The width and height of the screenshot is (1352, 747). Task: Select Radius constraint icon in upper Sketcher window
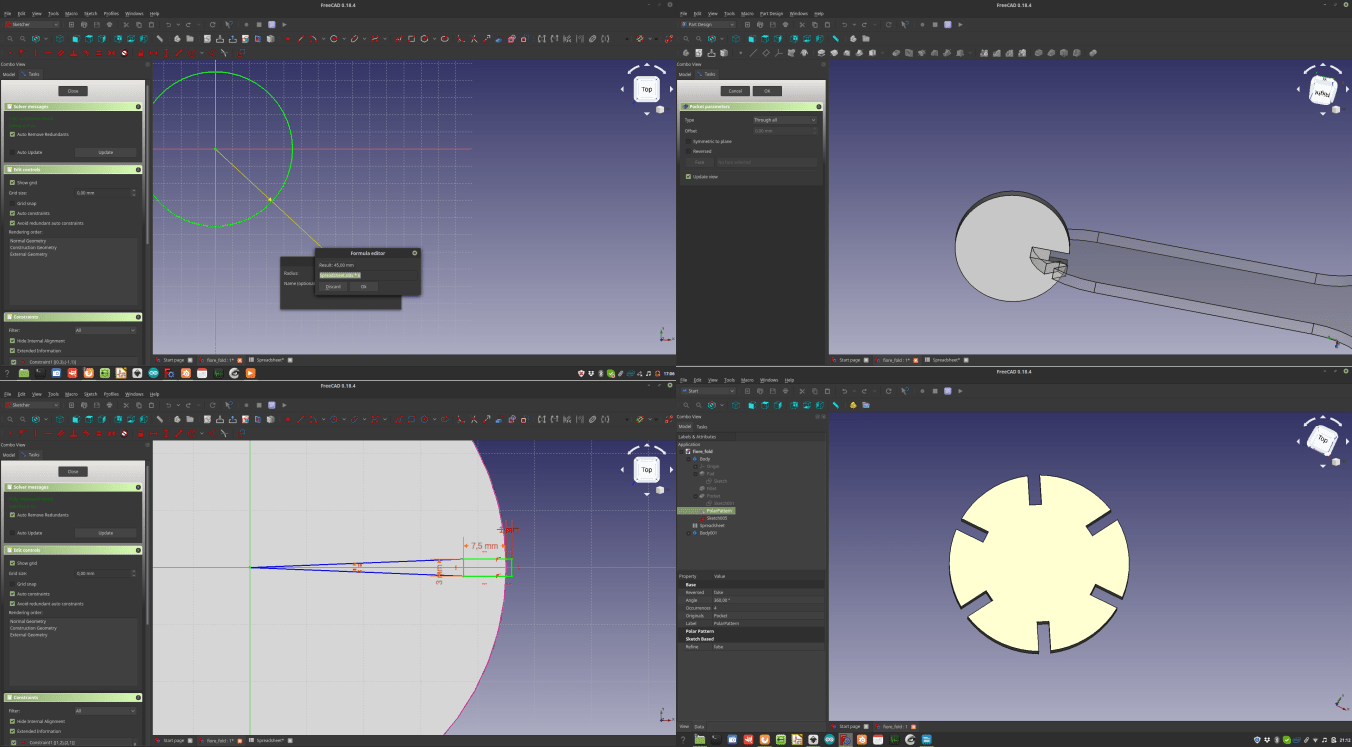pos(192,53)
